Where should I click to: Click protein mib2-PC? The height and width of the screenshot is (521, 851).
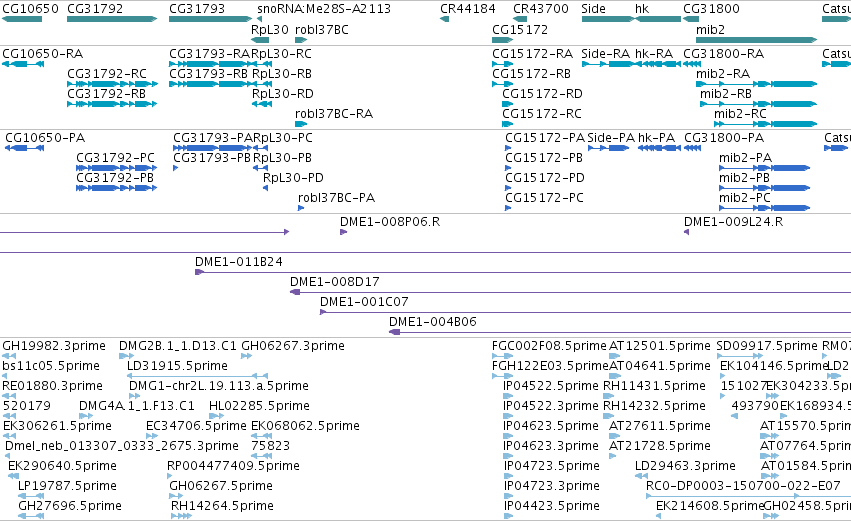pos(745,198)
